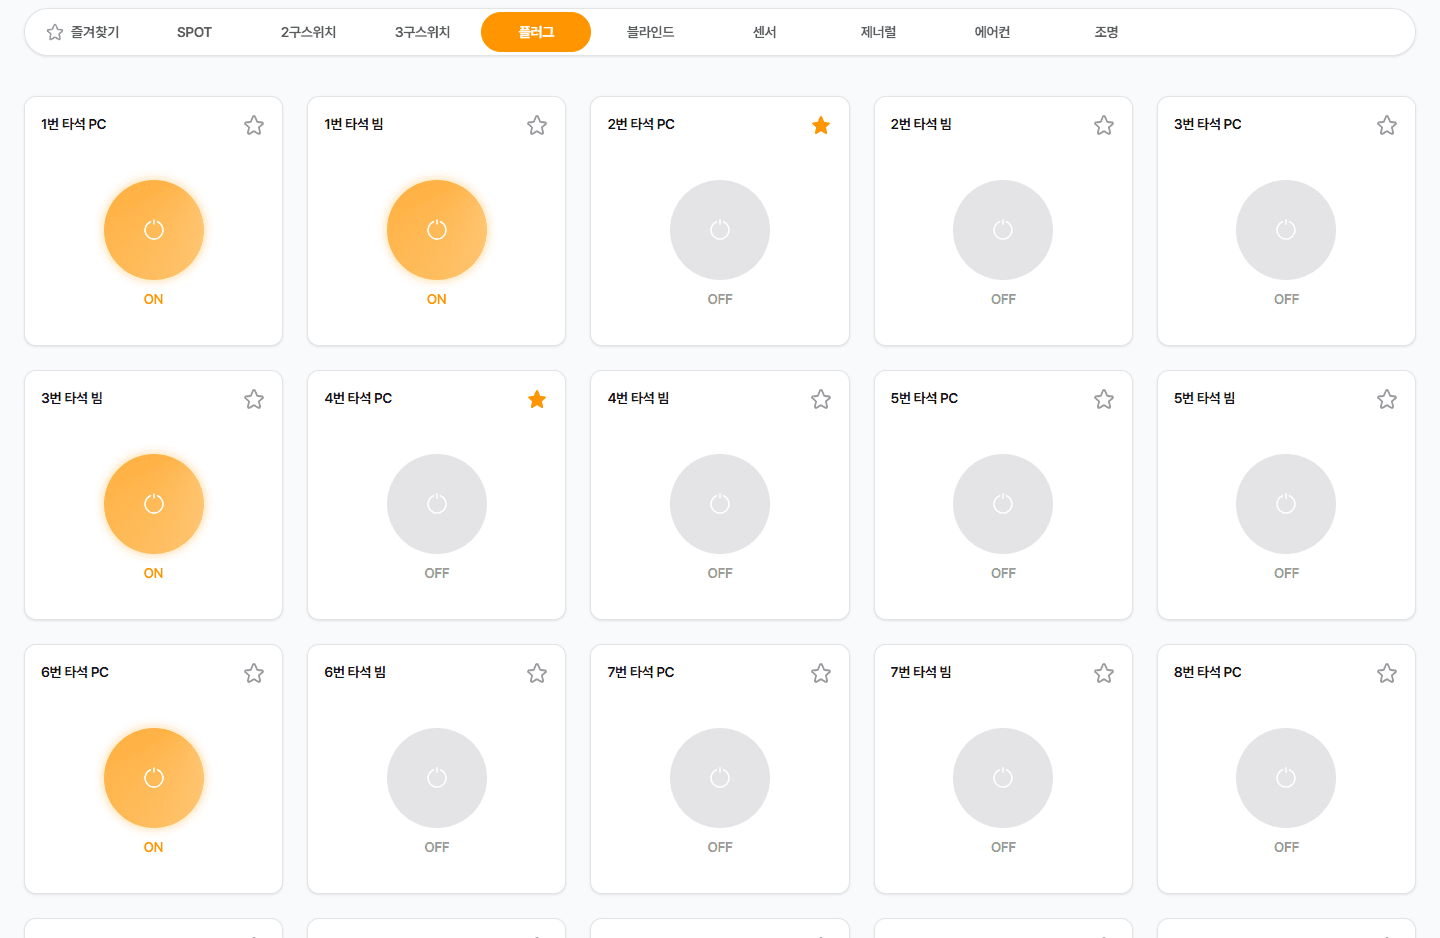Remove 4번 타석 PC from favorites

(537, 399)
